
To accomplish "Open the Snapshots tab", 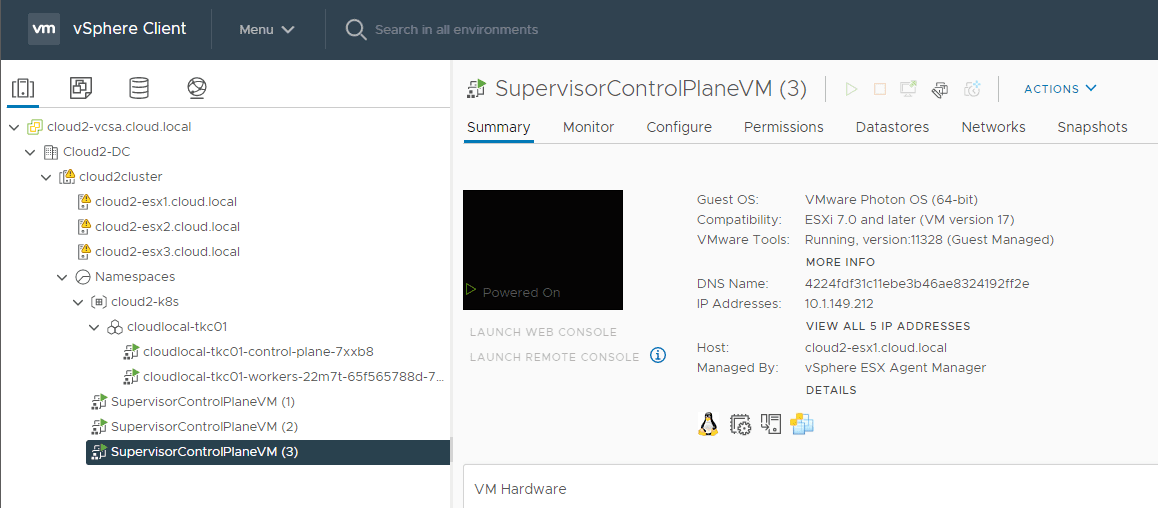I will pos(1092,127).
